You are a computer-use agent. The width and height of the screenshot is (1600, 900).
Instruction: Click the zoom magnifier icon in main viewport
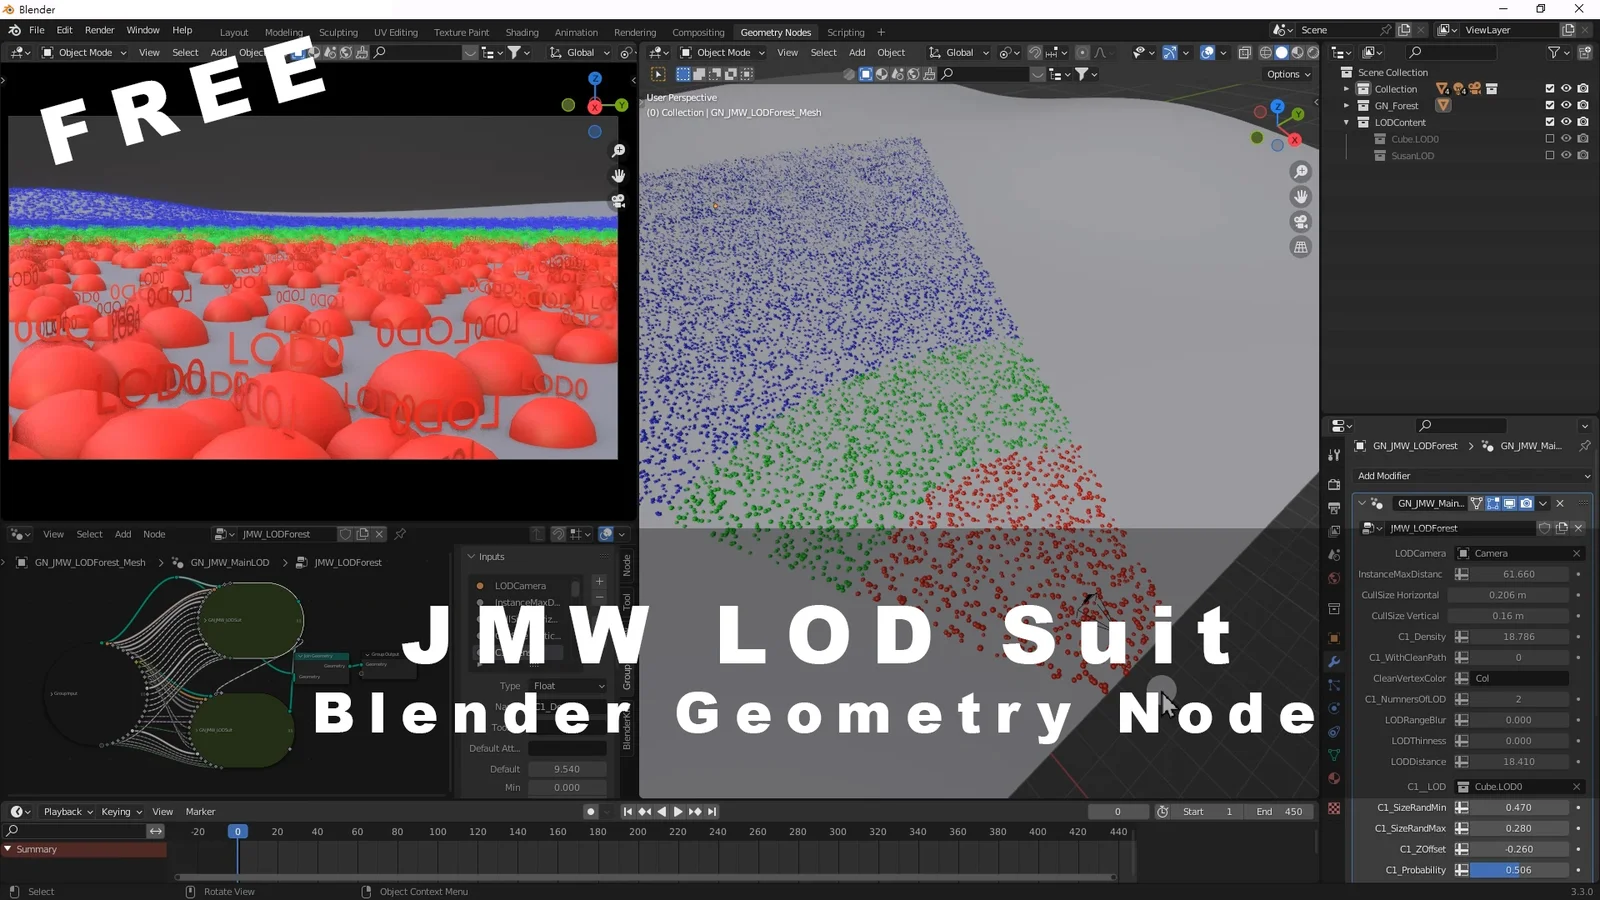(1300, 172)
